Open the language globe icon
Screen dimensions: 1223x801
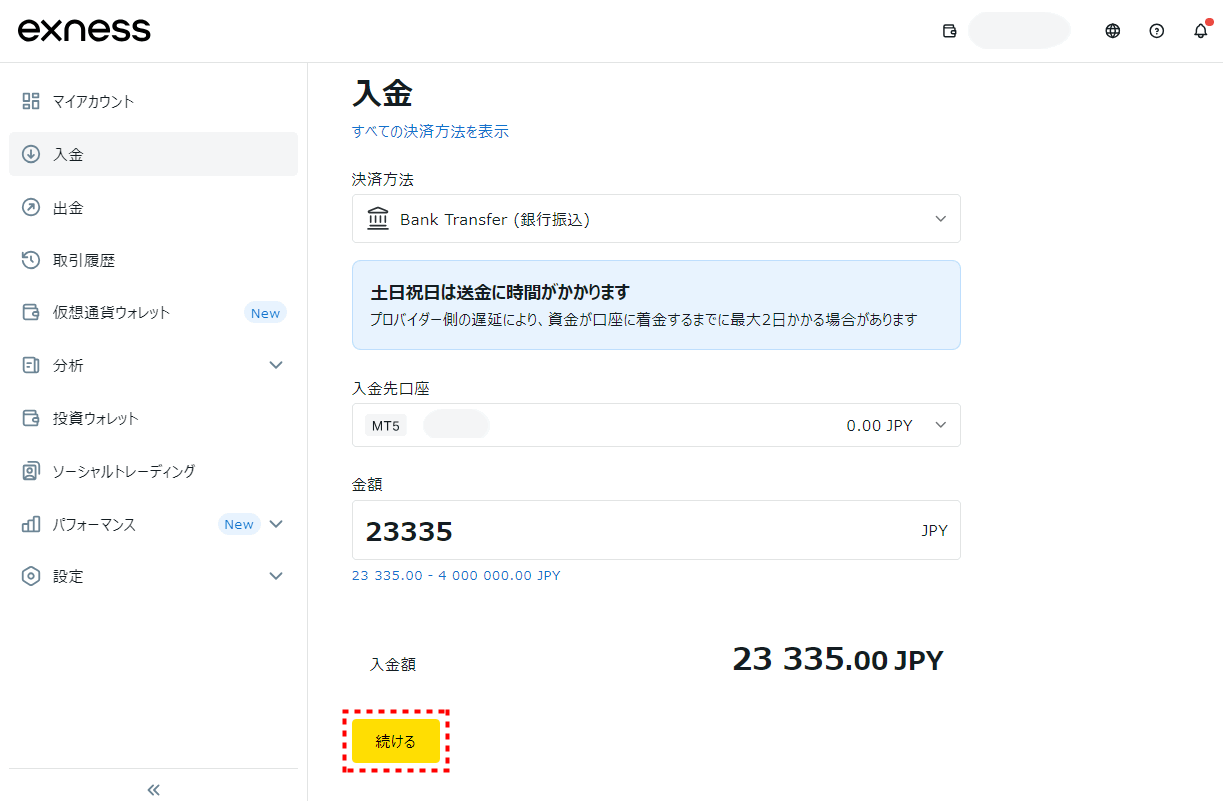tap(1112, 31)
